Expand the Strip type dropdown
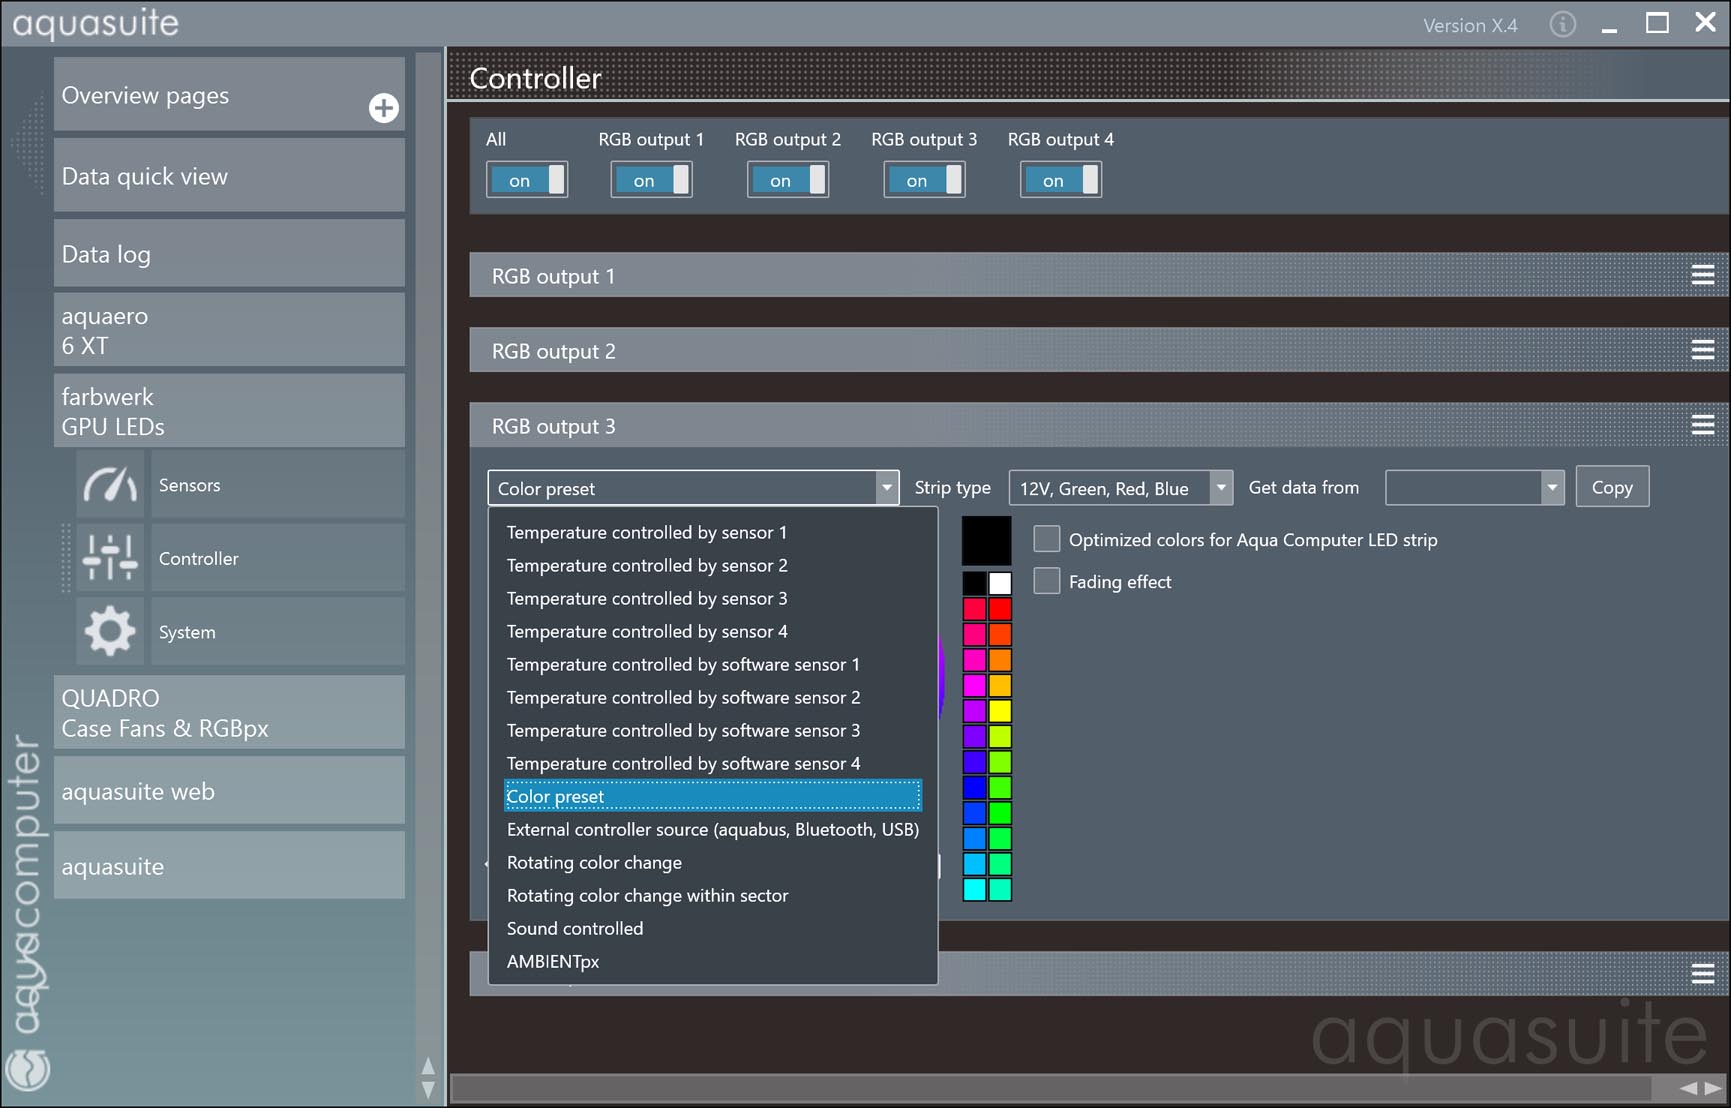Viewport: 1731px width, 1108px height. [x=1221, y=488]
